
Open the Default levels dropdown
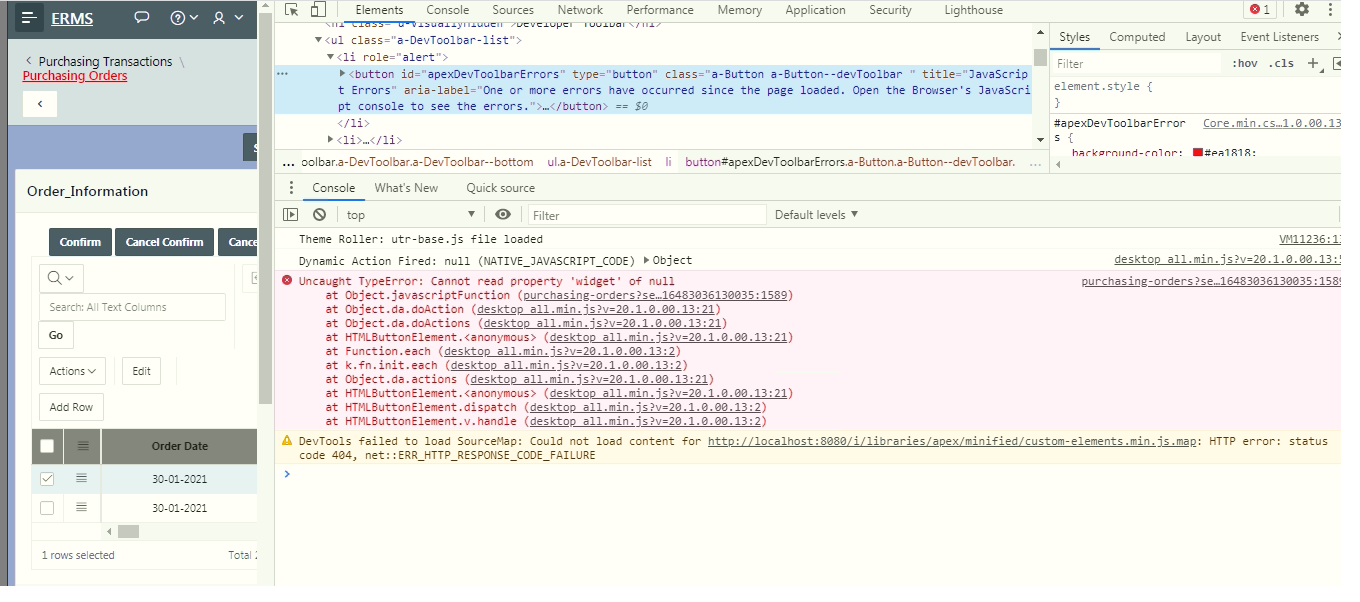(x=816, y=215)
